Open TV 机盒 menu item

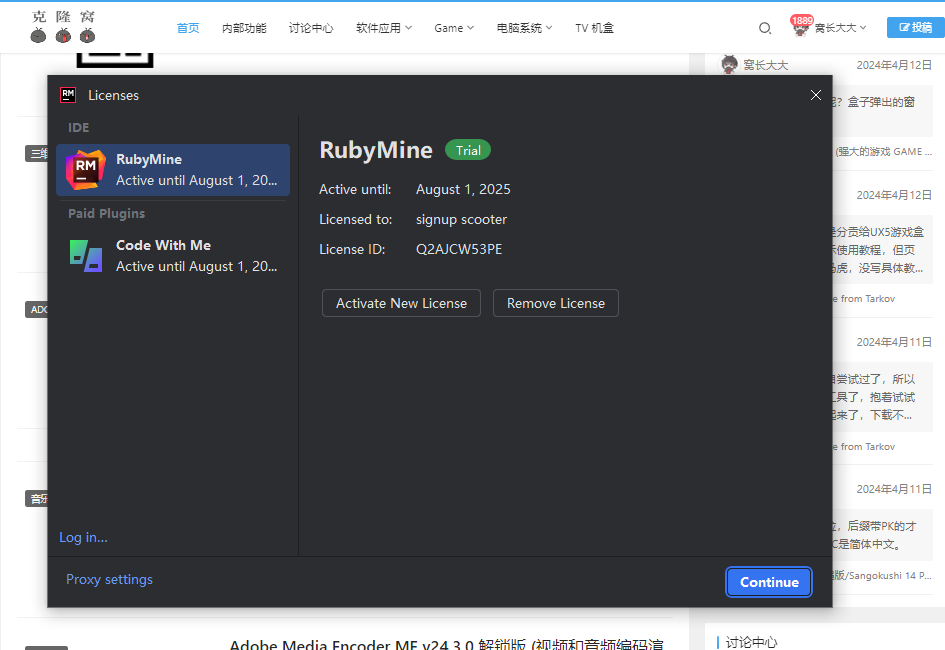594,28
